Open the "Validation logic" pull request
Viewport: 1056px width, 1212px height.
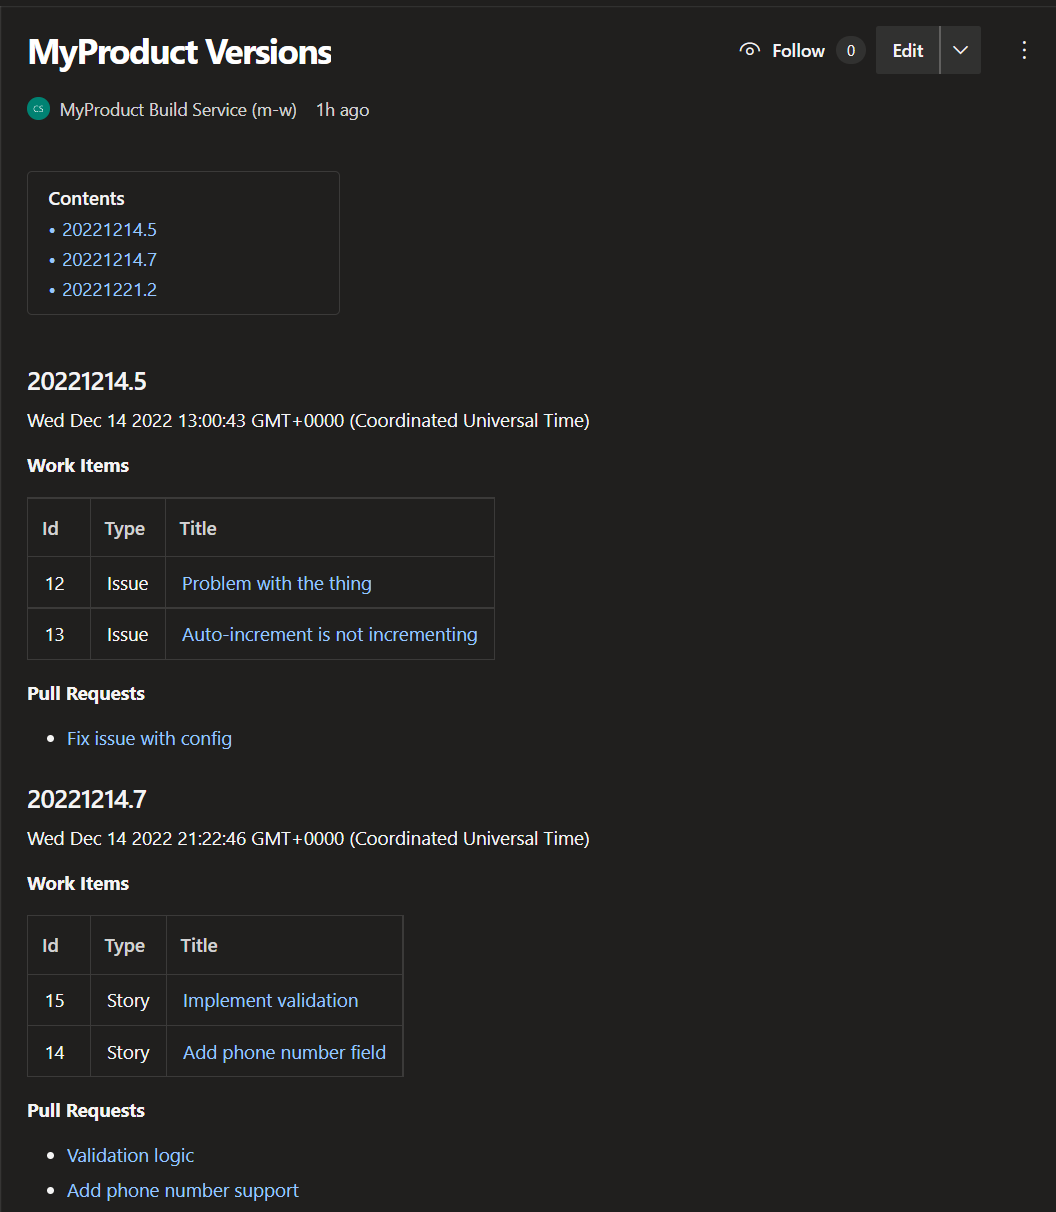point(130,1156)
